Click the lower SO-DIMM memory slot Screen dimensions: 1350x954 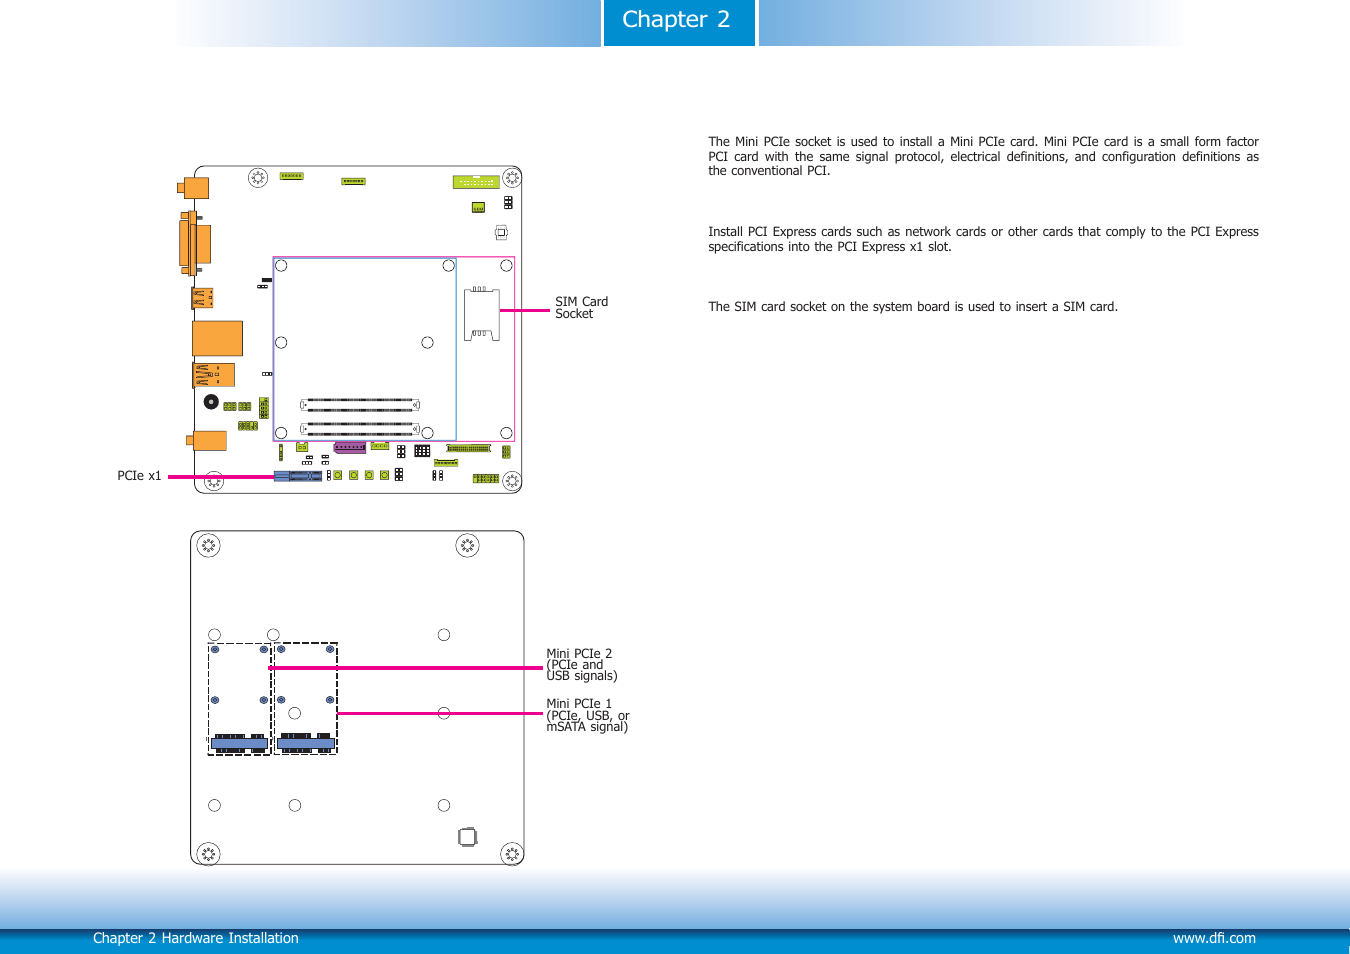(360, 429)
